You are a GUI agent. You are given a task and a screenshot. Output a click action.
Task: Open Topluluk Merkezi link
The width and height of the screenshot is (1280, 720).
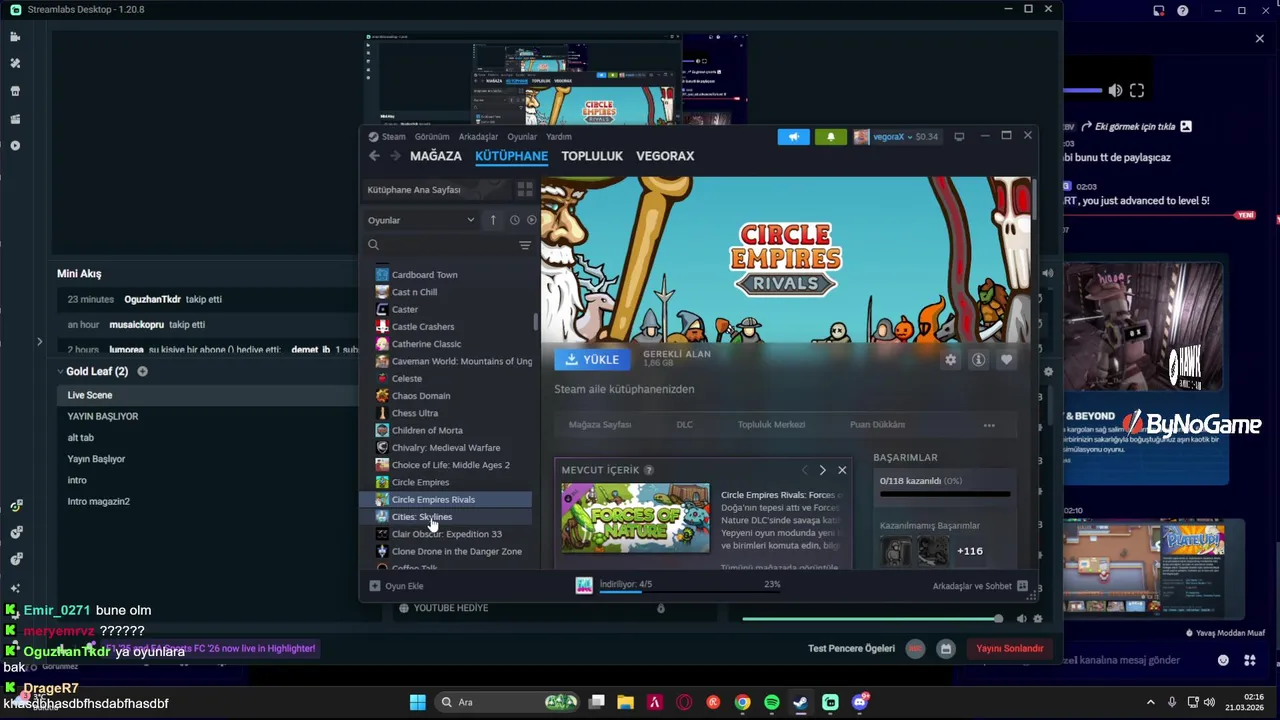pyautogui.click(x=771, y=425)
